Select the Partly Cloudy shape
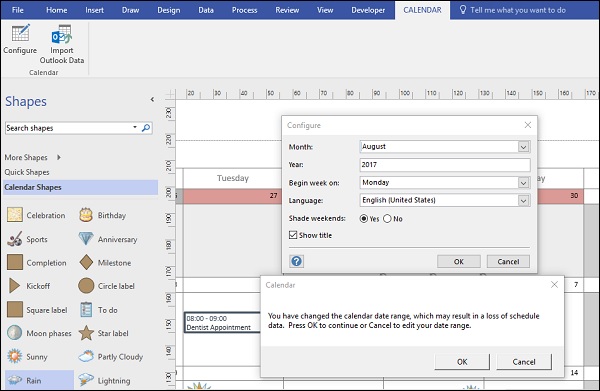Image resolution: width=600 pixels, height=391 pixels. click(111, 357)
